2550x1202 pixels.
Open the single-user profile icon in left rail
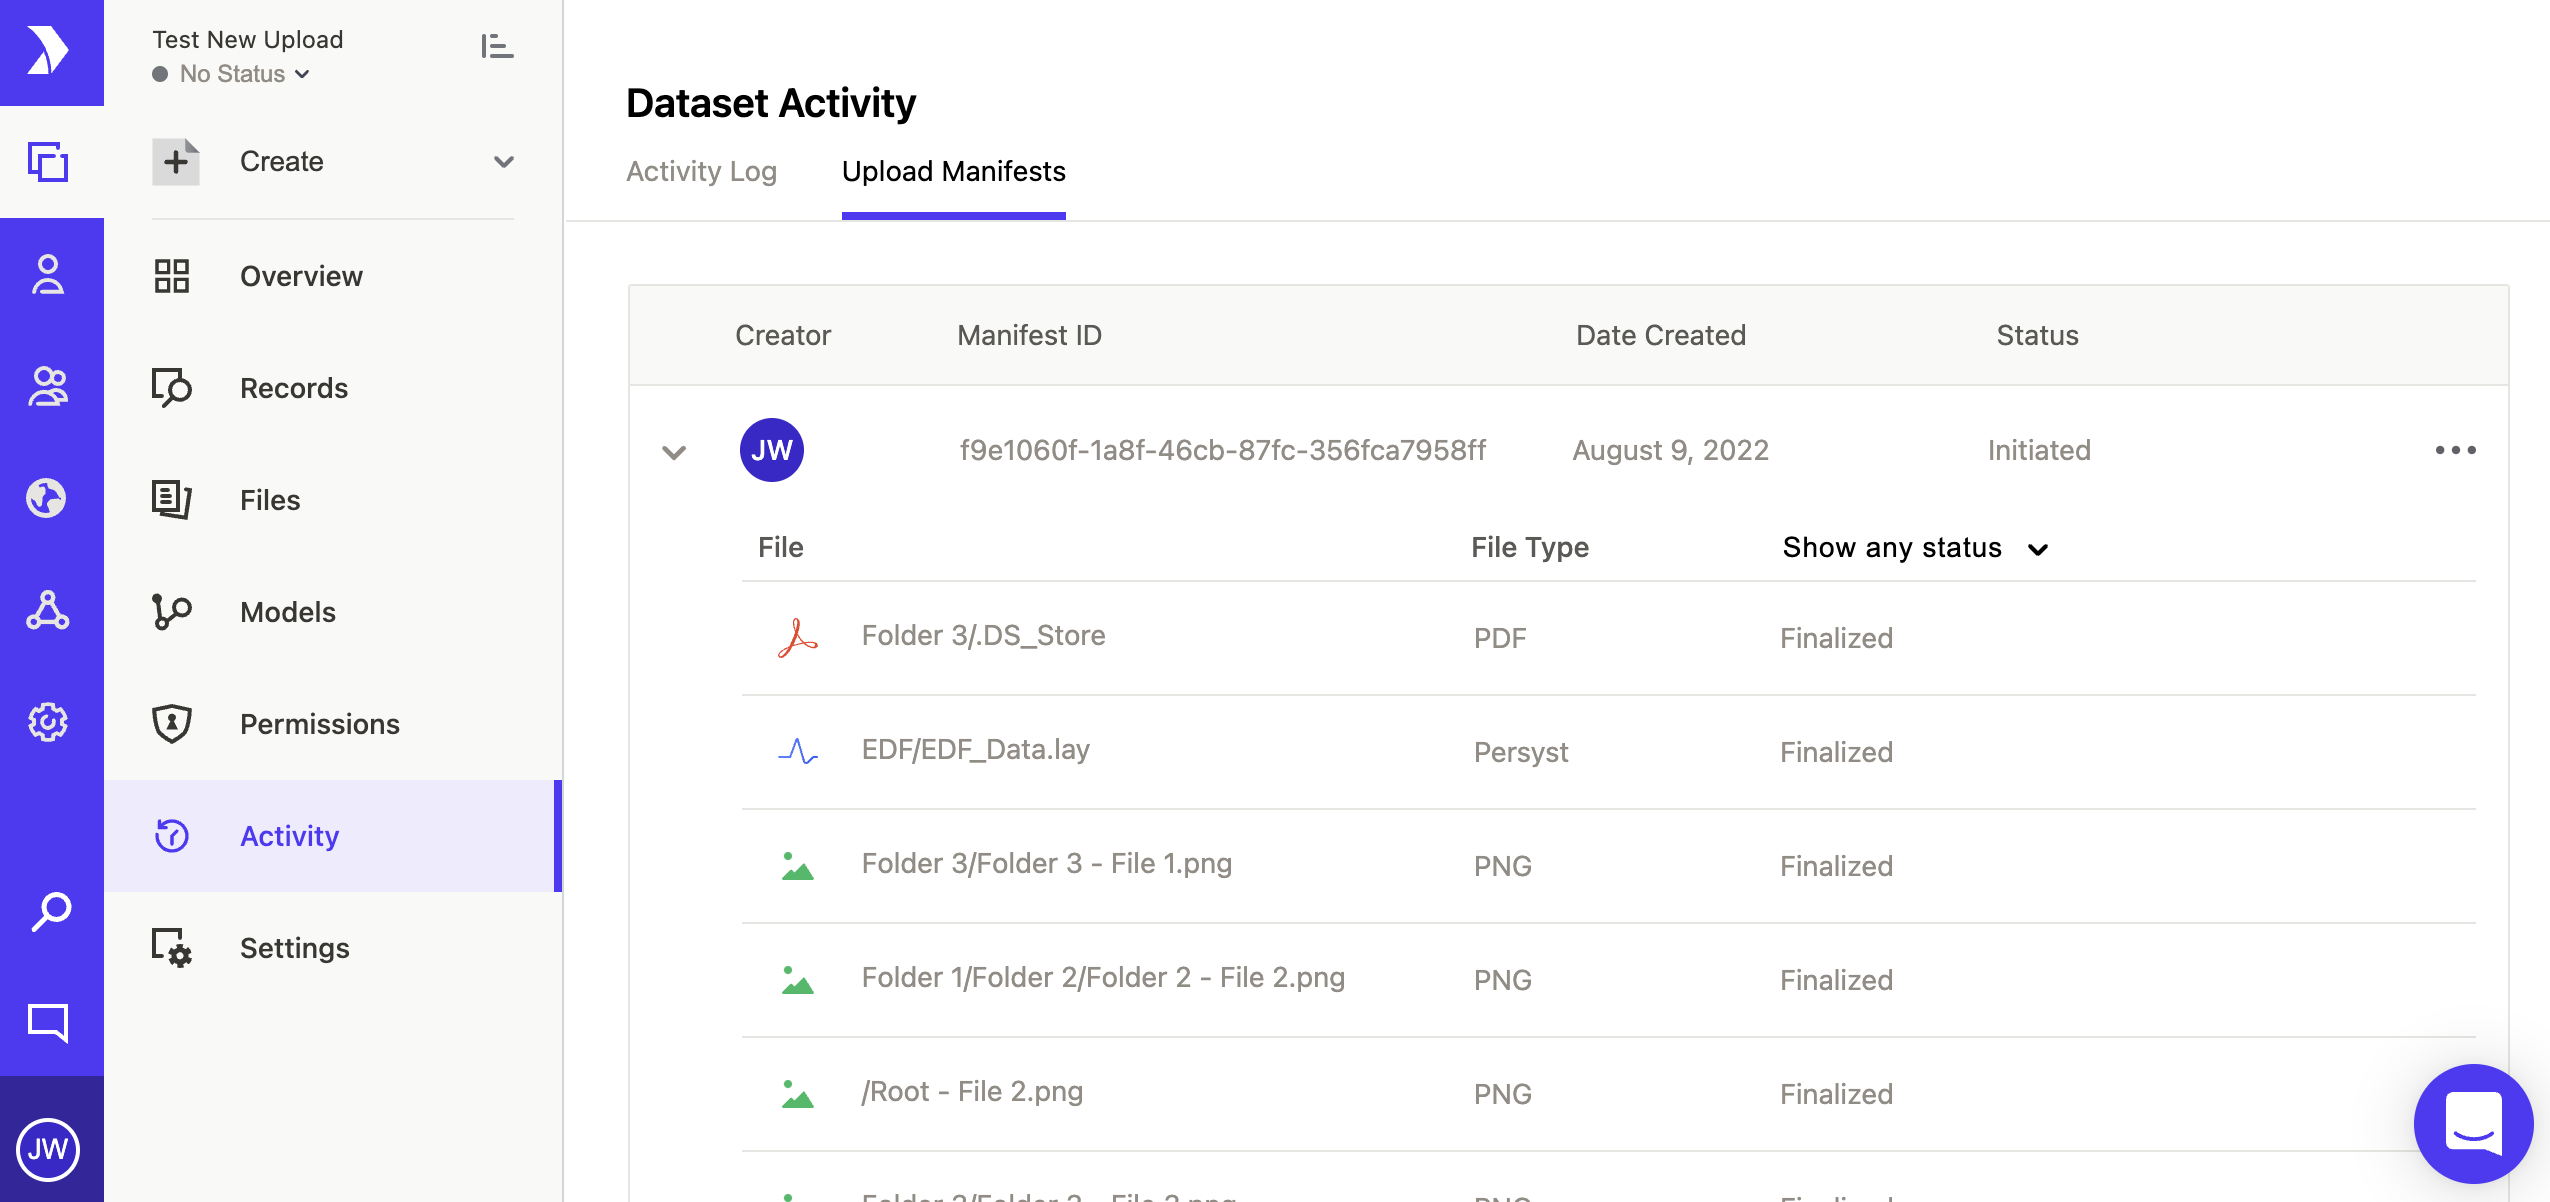tap(48, 275)
